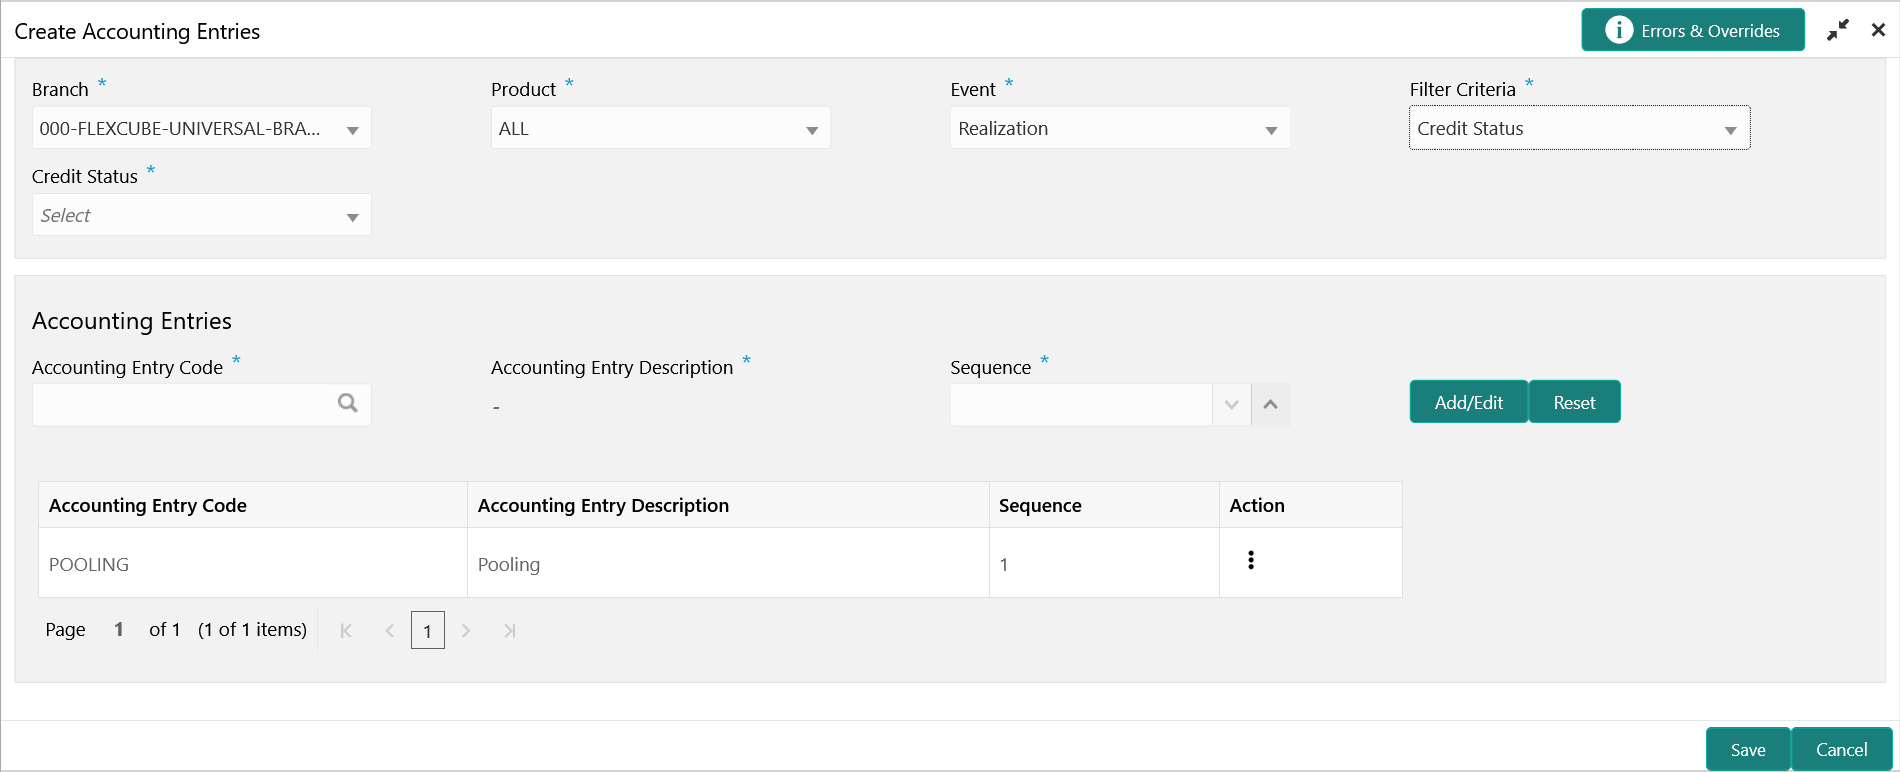This screenshot has width=1900, height=772.
Task: Open the Credit Status Select dropdown
Action: pyautogui.click(x=201, y=215)
